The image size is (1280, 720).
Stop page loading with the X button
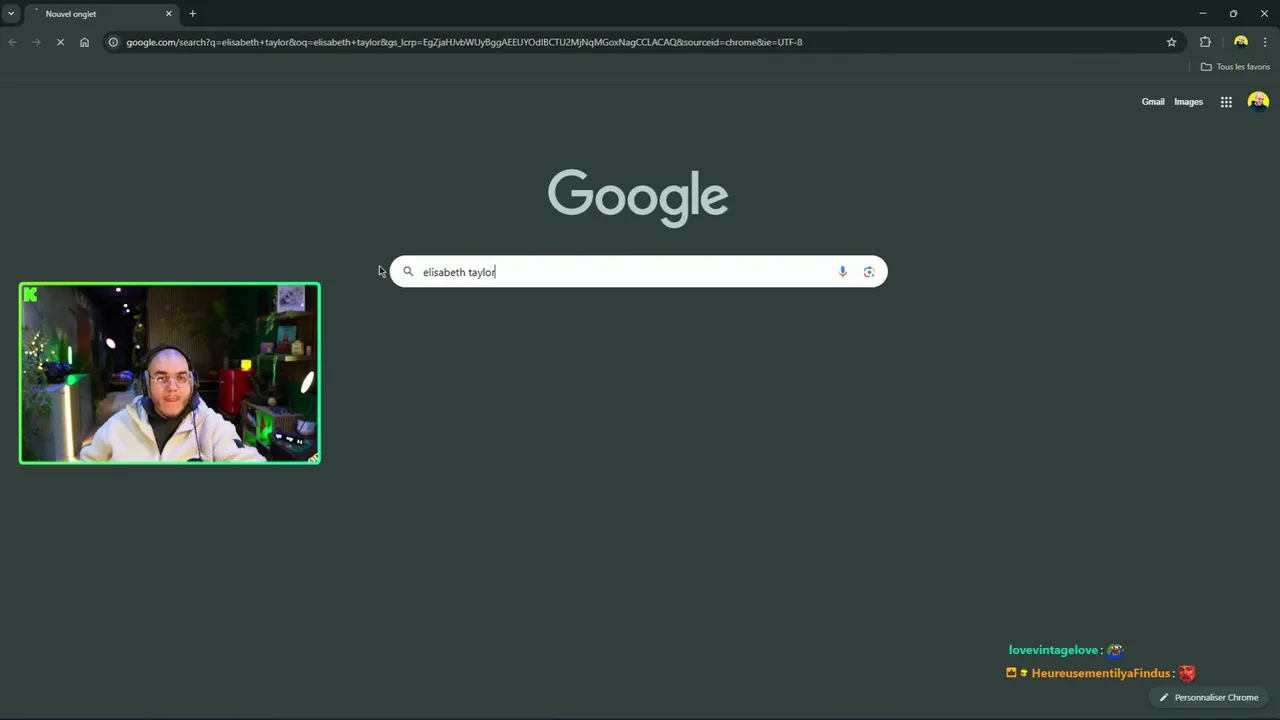point(60,42)
